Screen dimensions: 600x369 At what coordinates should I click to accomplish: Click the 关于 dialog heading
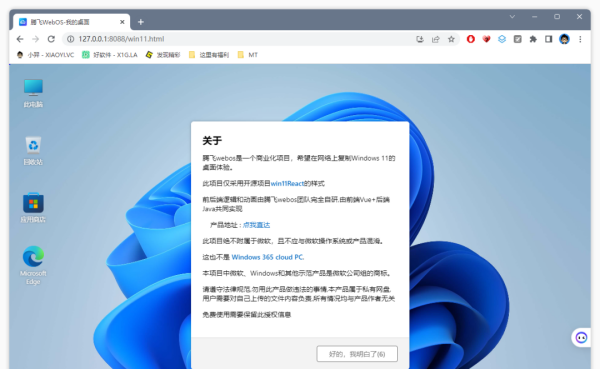tap(212, 140)
